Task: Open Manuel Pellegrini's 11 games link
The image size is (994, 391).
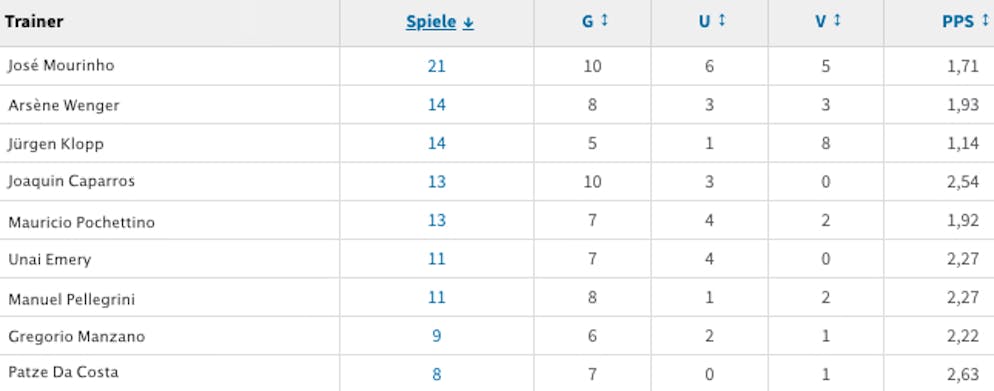Action: 436,297
